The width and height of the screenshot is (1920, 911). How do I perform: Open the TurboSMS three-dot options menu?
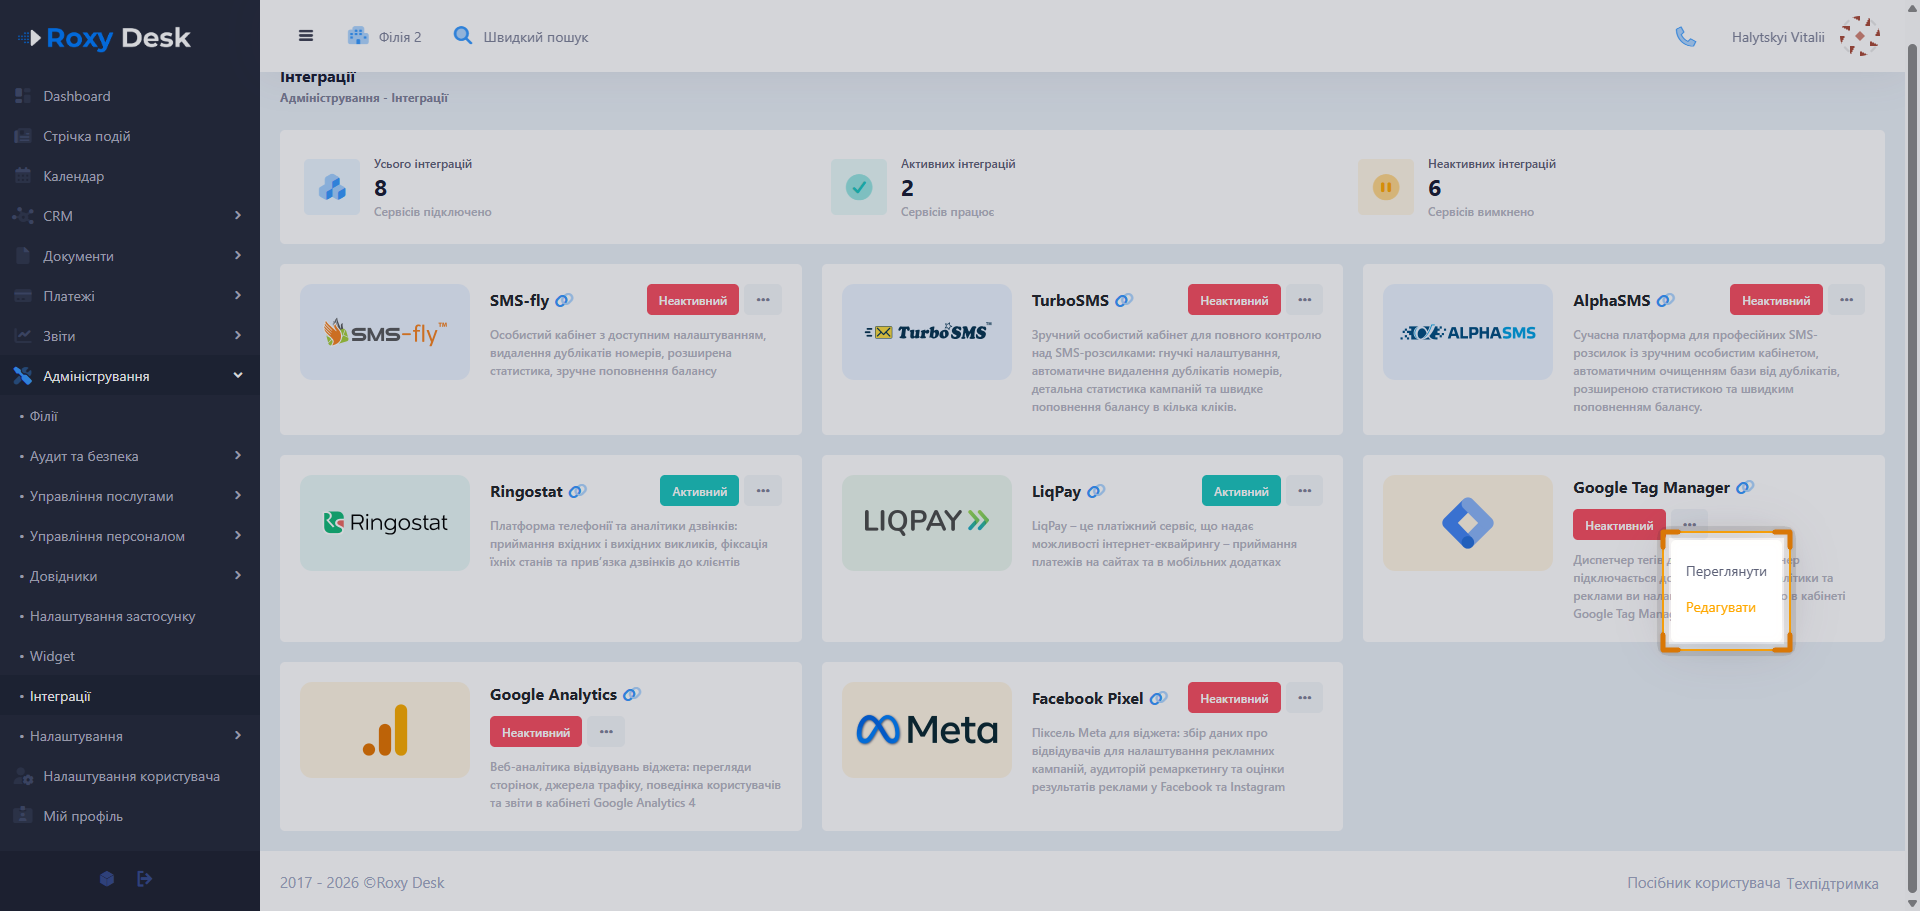(x=1305, y=300)
